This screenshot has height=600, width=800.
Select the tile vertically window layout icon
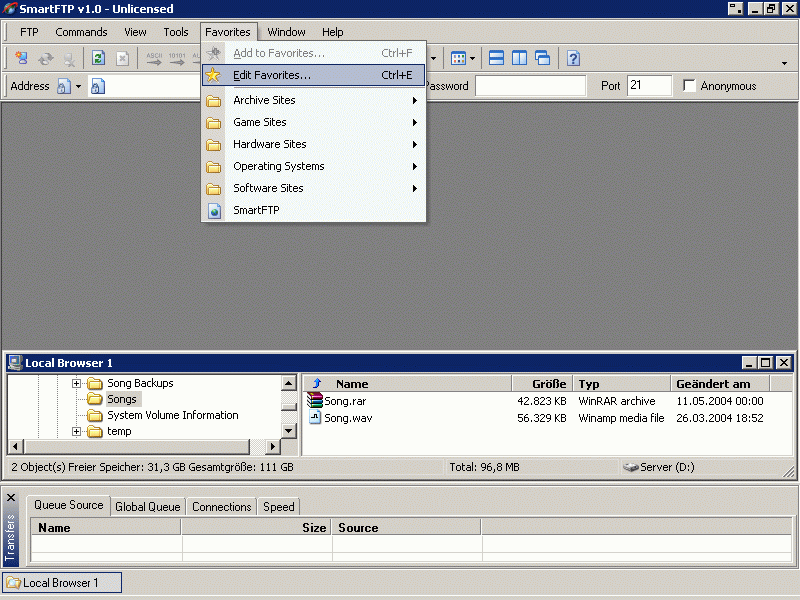(519, 59)
